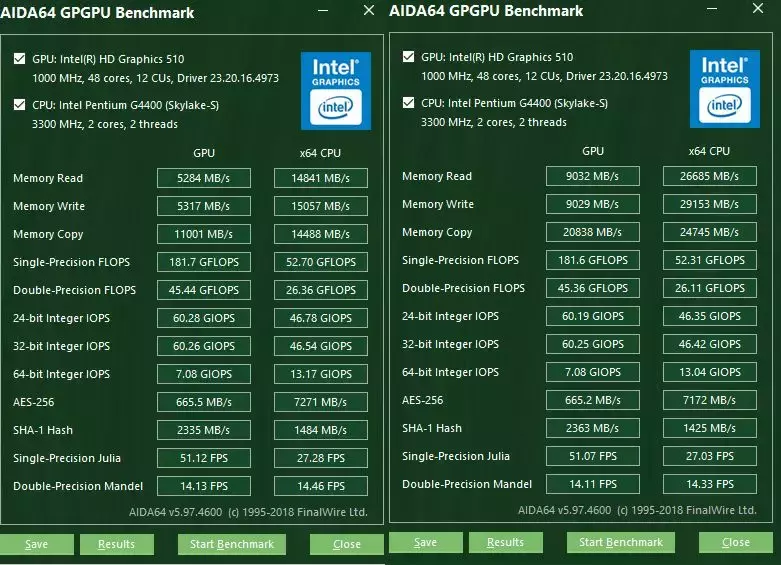Uncheck CPU Intel Pentium G4400 in left window
Image resolution: width=781 pixels, height=565 pixels.
(x=19, y=105)
